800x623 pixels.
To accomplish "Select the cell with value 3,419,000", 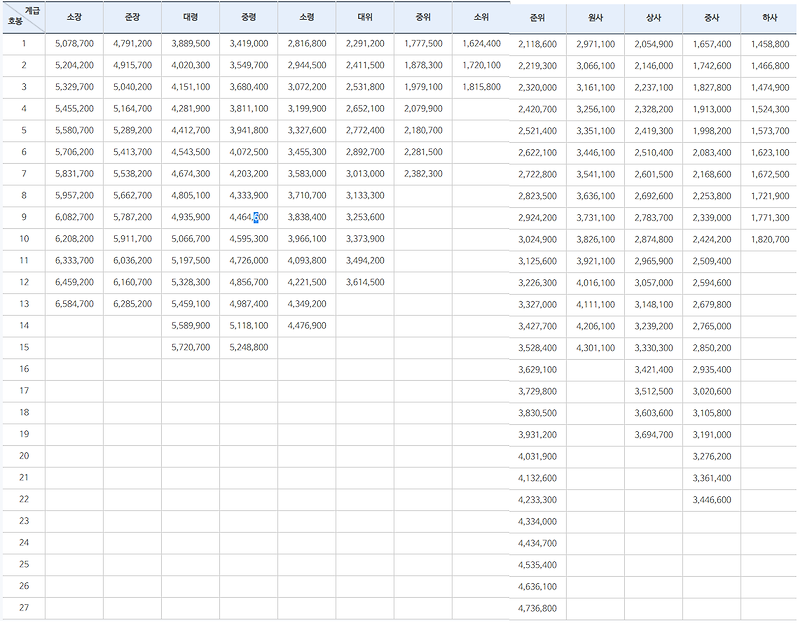I will 249,44.
